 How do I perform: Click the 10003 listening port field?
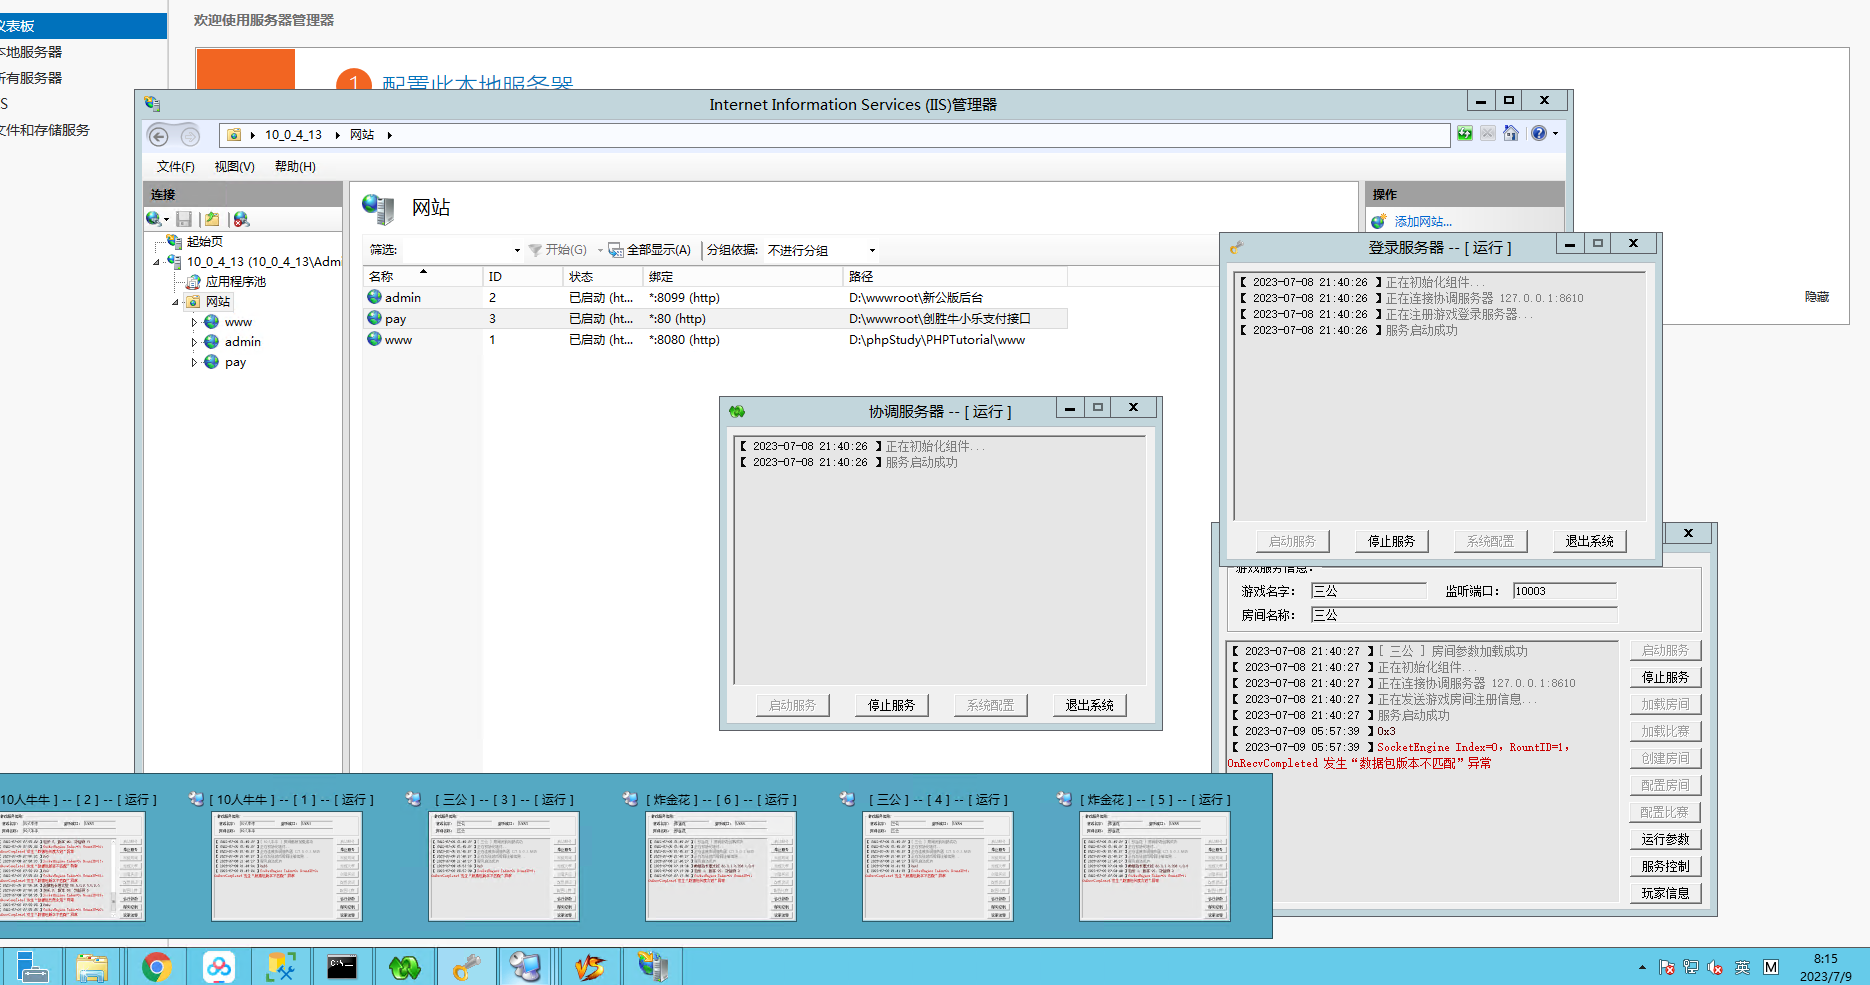pos(1565,591)
